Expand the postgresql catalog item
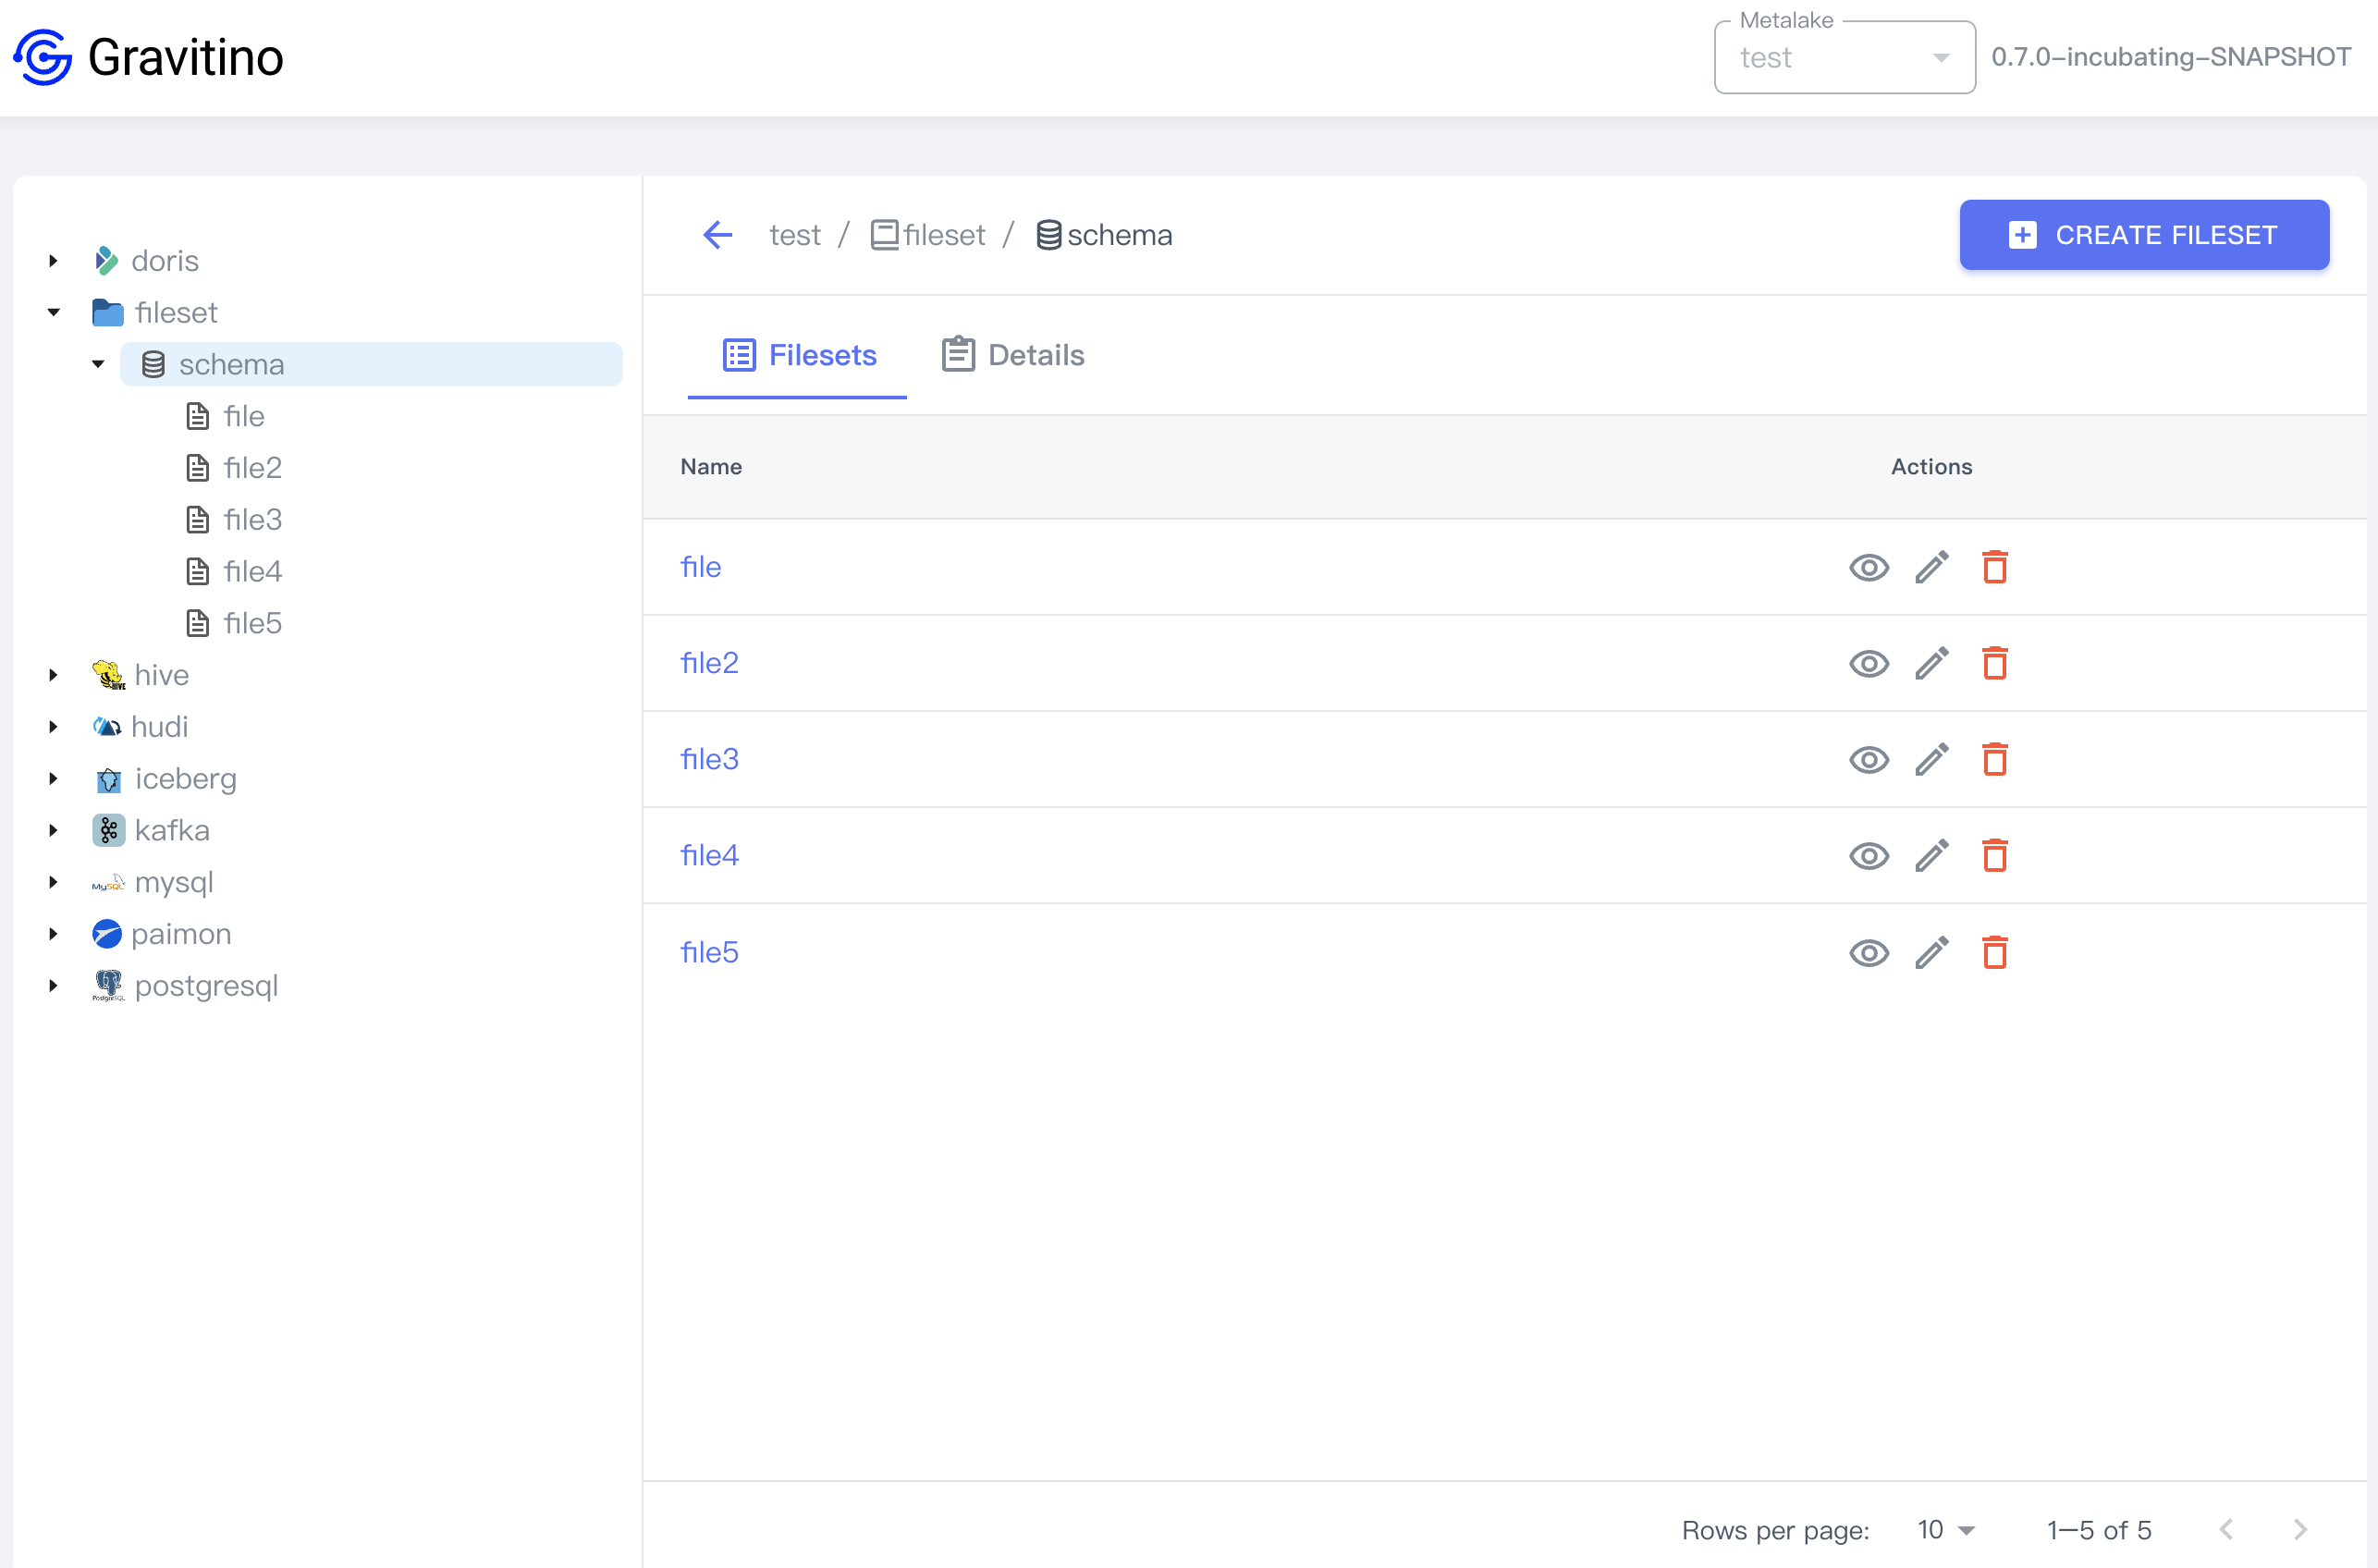Image resolution: width=2378 pixels, height=1568 pixels. pyautogui.click(x=55, y=987)
